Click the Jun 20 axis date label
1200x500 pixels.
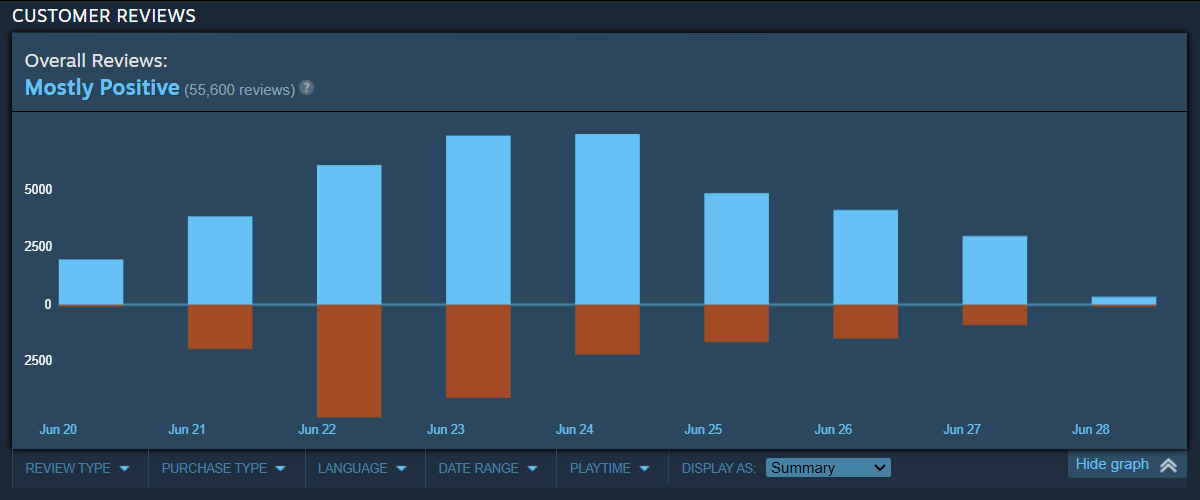click(58, 430)
